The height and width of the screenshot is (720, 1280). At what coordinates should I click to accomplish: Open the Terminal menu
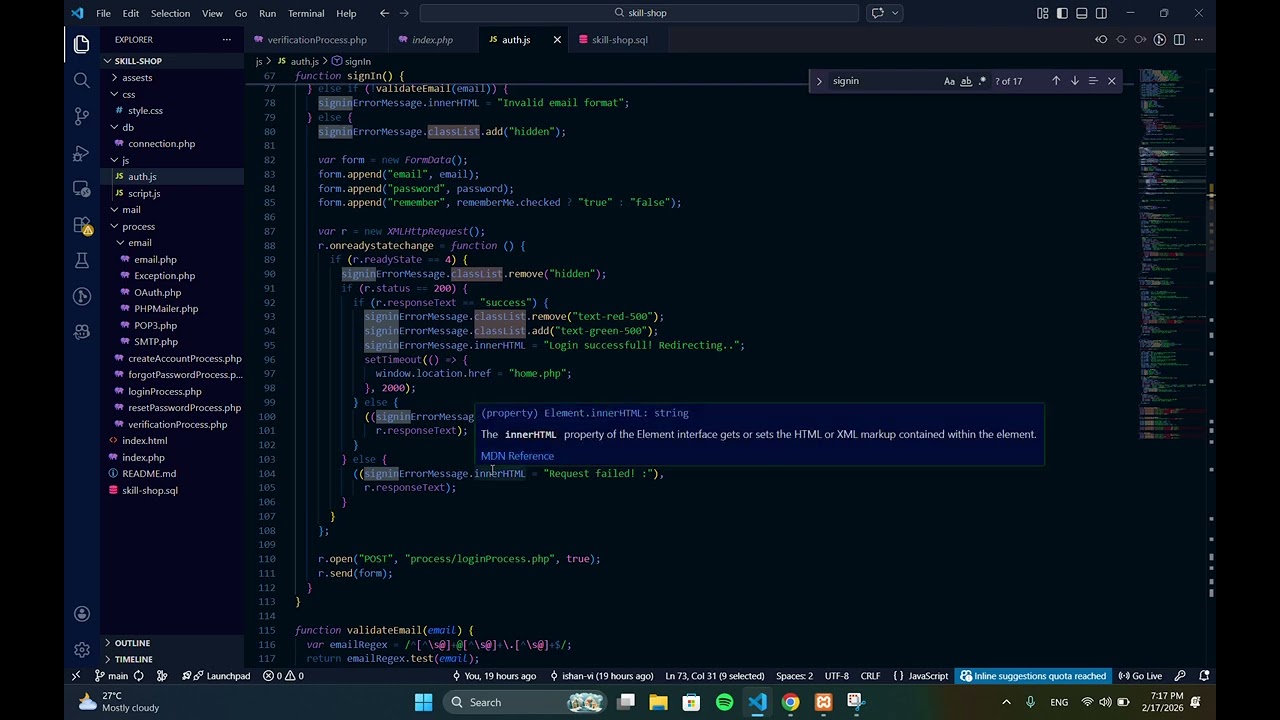[305, 13]
